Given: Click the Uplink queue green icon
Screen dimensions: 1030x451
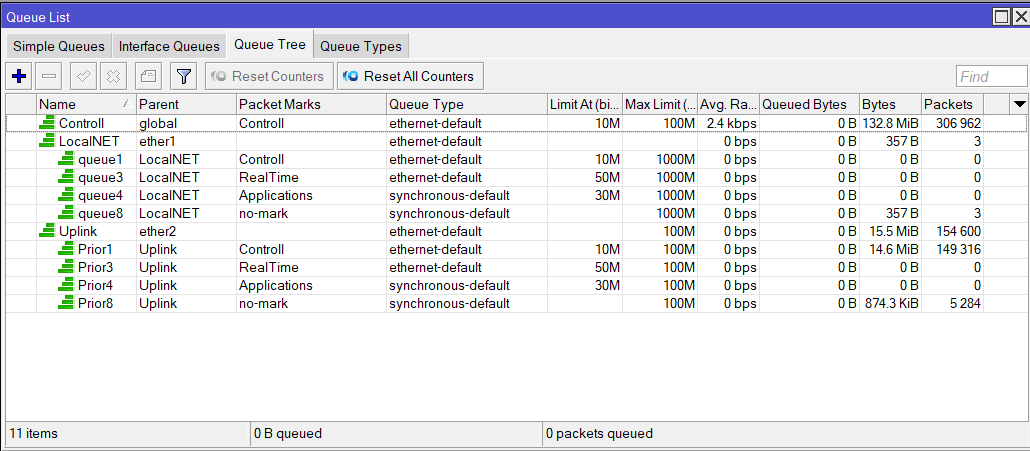Looking at the screenshot, I should 46,231.
